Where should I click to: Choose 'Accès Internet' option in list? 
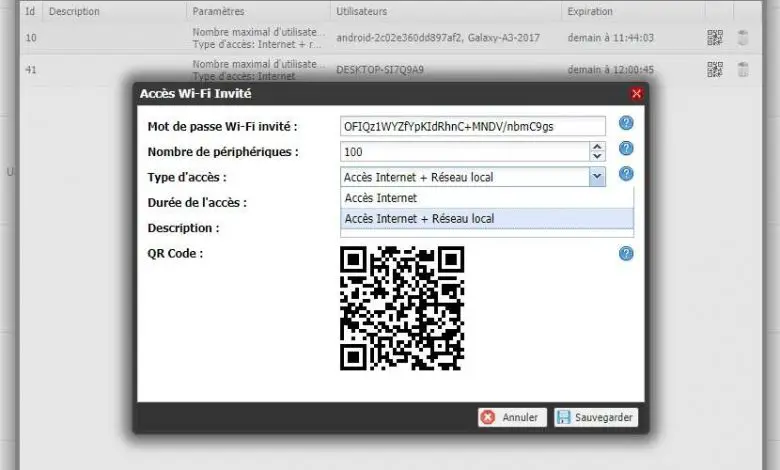[x=487, y=198]
